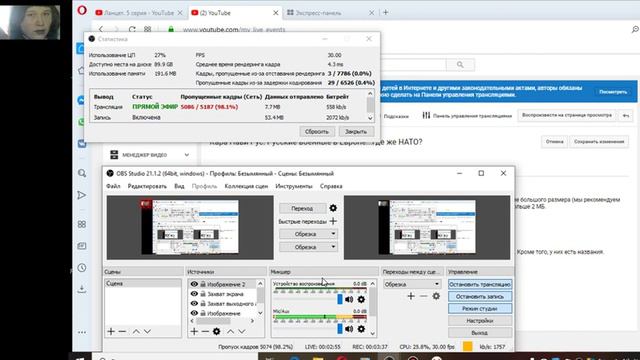Open Opera sidebar My Flow arrow icon
Image resolution: width=640 pixels, height=360 pixels.
(x=82, y=195)
